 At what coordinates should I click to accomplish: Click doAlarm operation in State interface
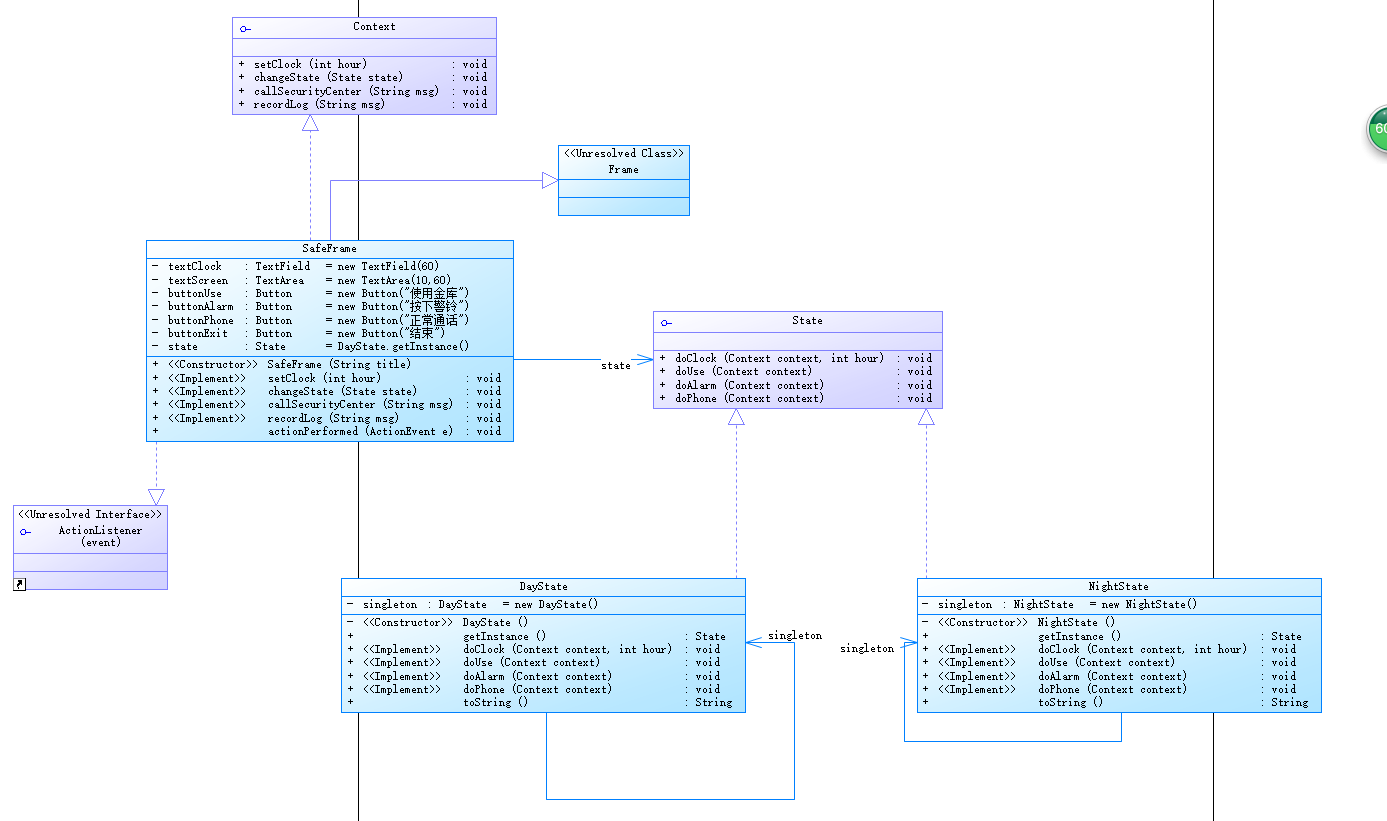click(796, 385)
